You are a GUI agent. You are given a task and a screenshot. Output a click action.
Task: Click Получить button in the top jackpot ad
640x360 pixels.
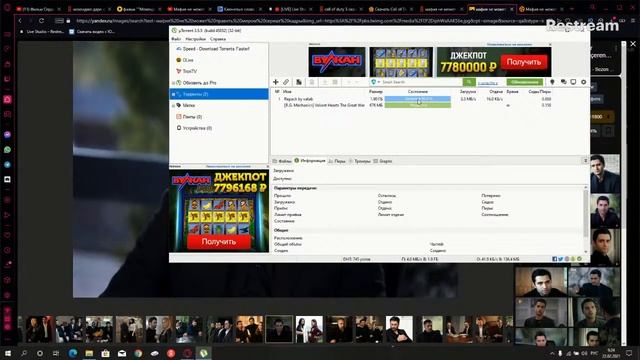click(523, 62)
